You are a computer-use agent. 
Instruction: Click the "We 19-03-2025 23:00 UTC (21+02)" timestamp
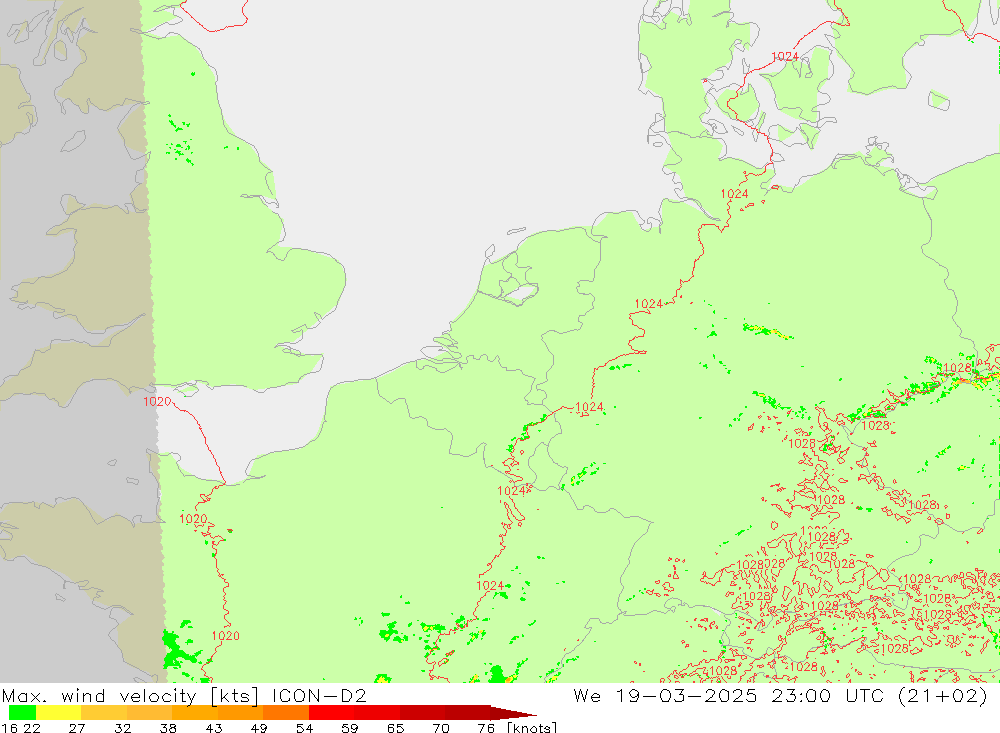click(780, 695)
